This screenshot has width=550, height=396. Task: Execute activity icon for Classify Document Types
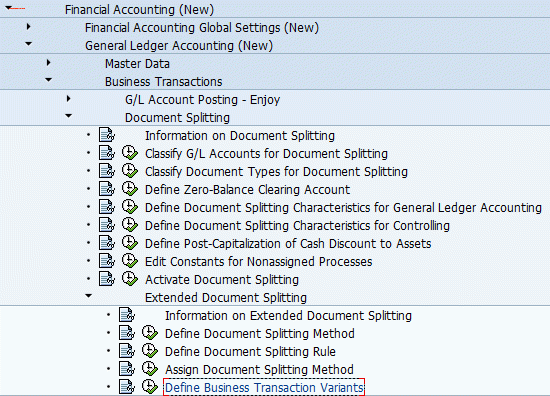130,171
